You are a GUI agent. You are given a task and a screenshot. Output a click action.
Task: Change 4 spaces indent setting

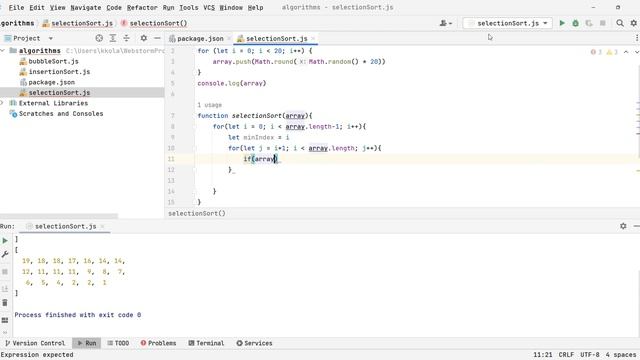click(621, 355)
